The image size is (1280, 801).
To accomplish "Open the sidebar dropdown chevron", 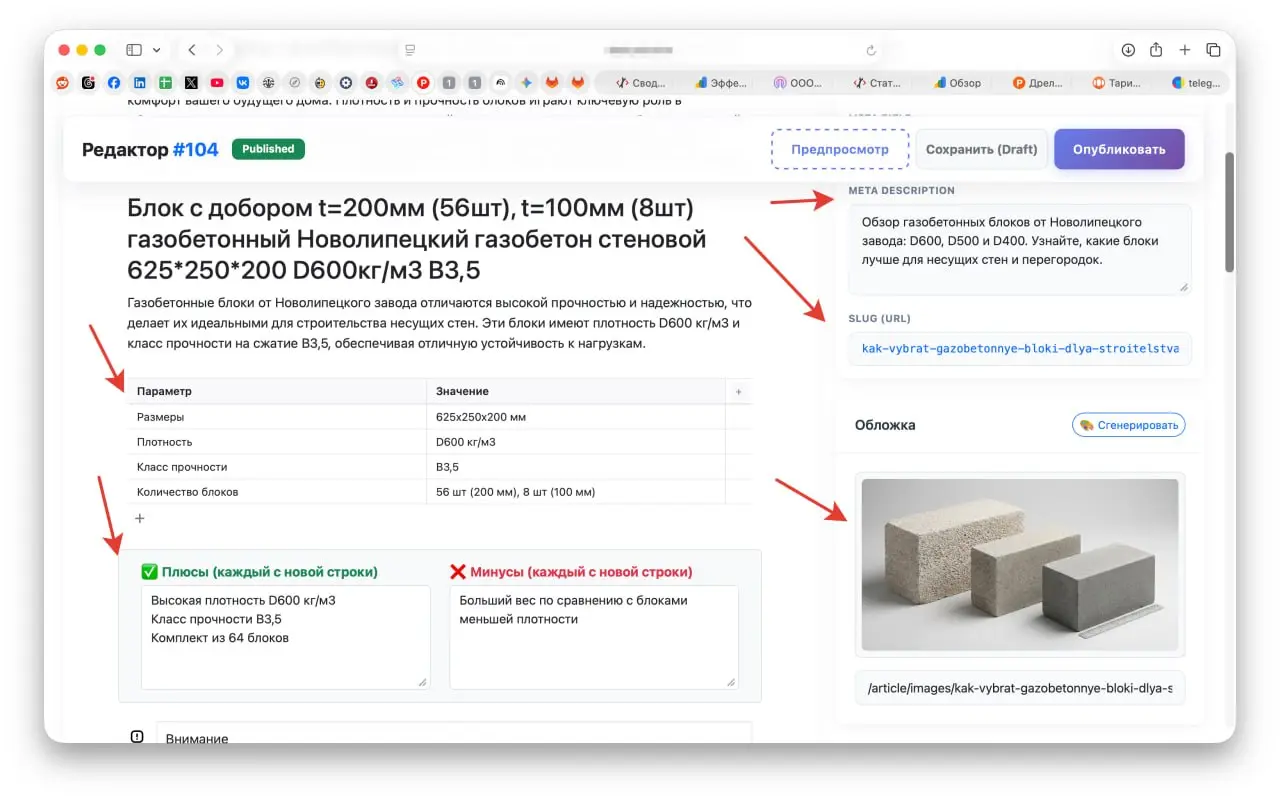I will tap(157, 50).
